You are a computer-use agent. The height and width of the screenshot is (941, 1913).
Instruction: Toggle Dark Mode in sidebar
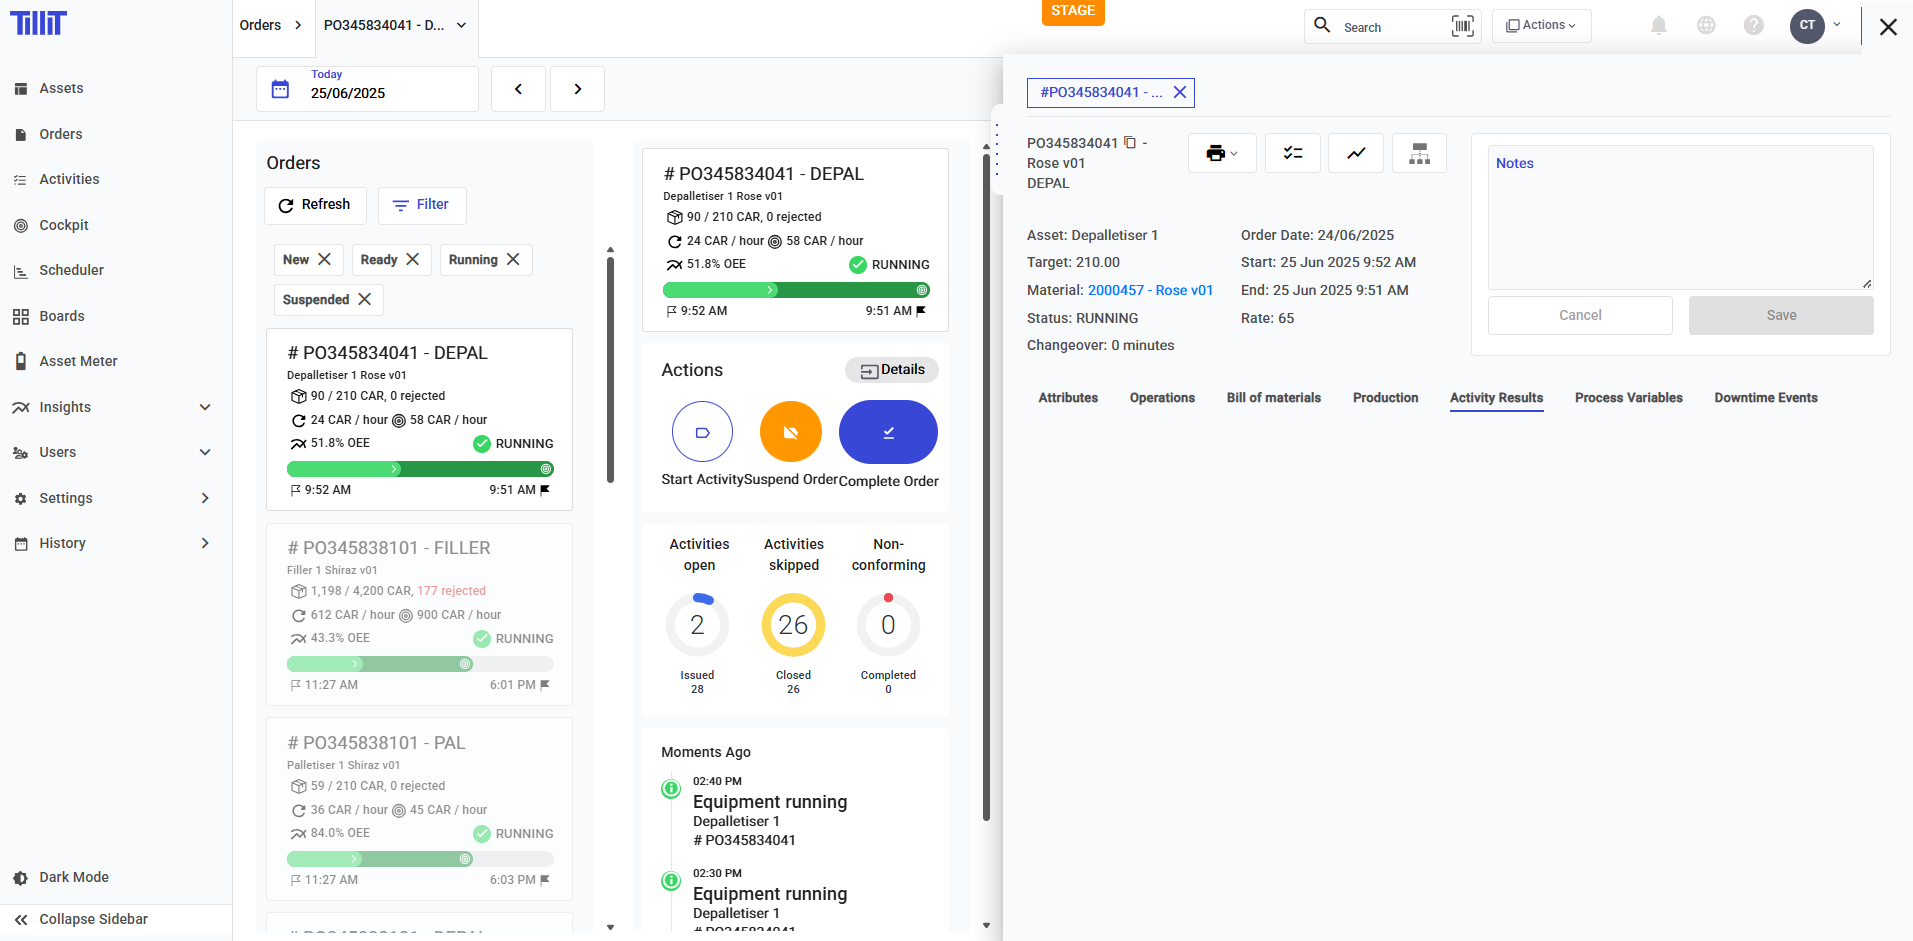tap(73, 877)
